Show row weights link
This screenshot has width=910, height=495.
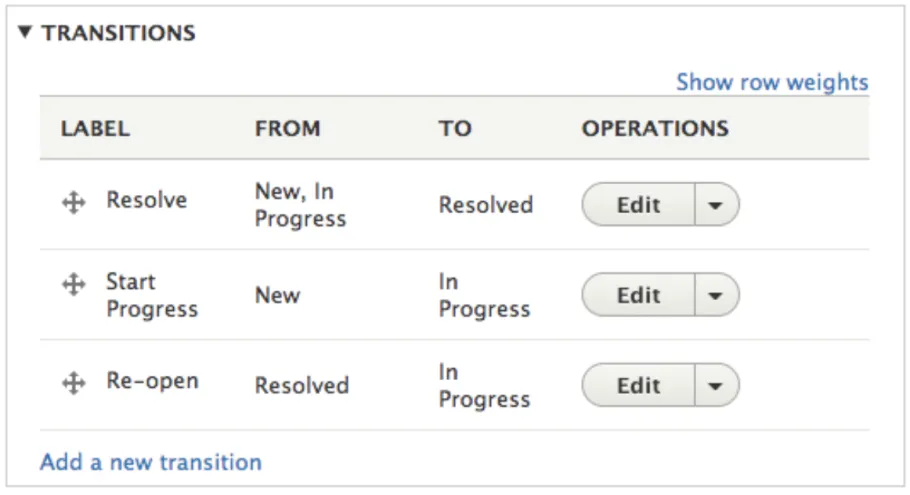point(772,82)
